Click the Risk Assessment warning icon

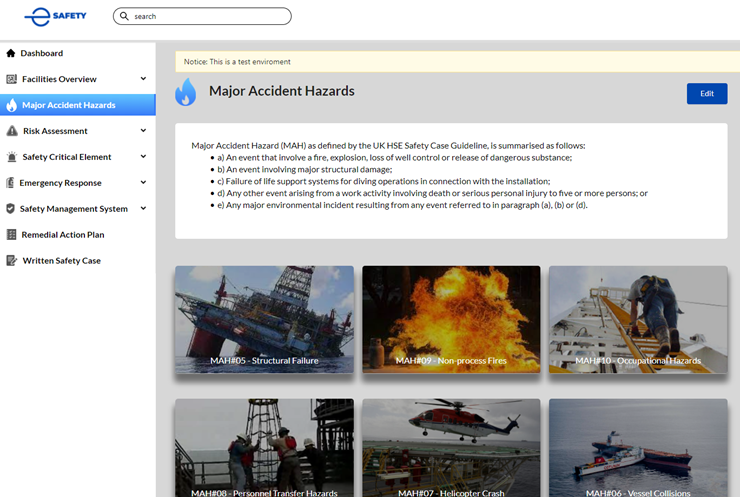12,131
